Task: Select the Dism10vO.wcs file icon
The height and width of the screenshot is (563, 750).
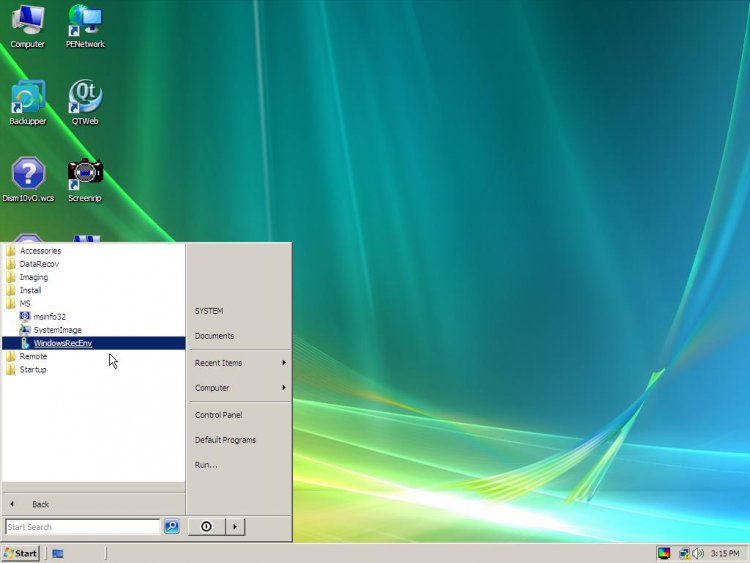Action: (28, 179)
